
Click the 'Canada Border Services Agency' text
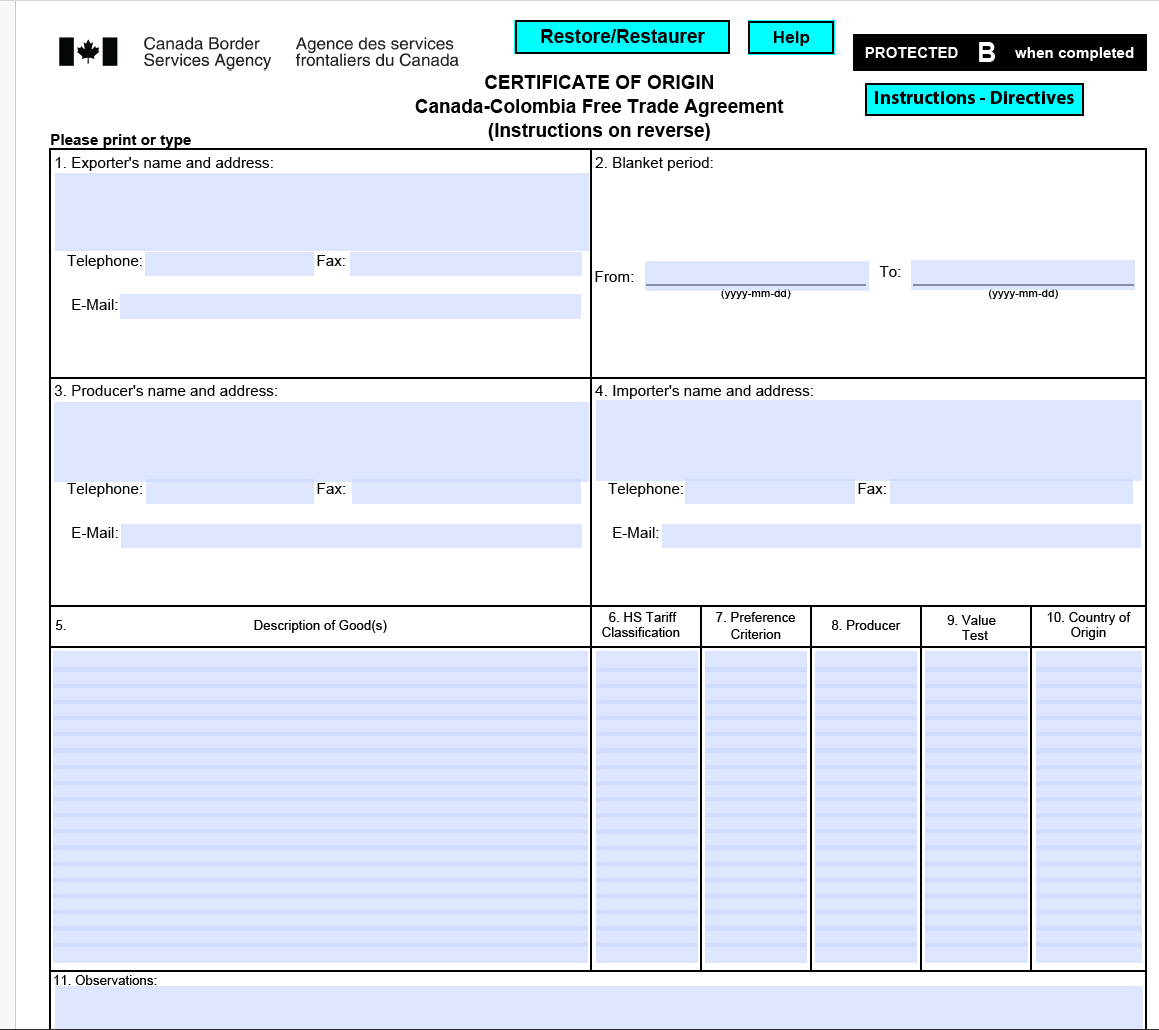click(x=207, y=52)
